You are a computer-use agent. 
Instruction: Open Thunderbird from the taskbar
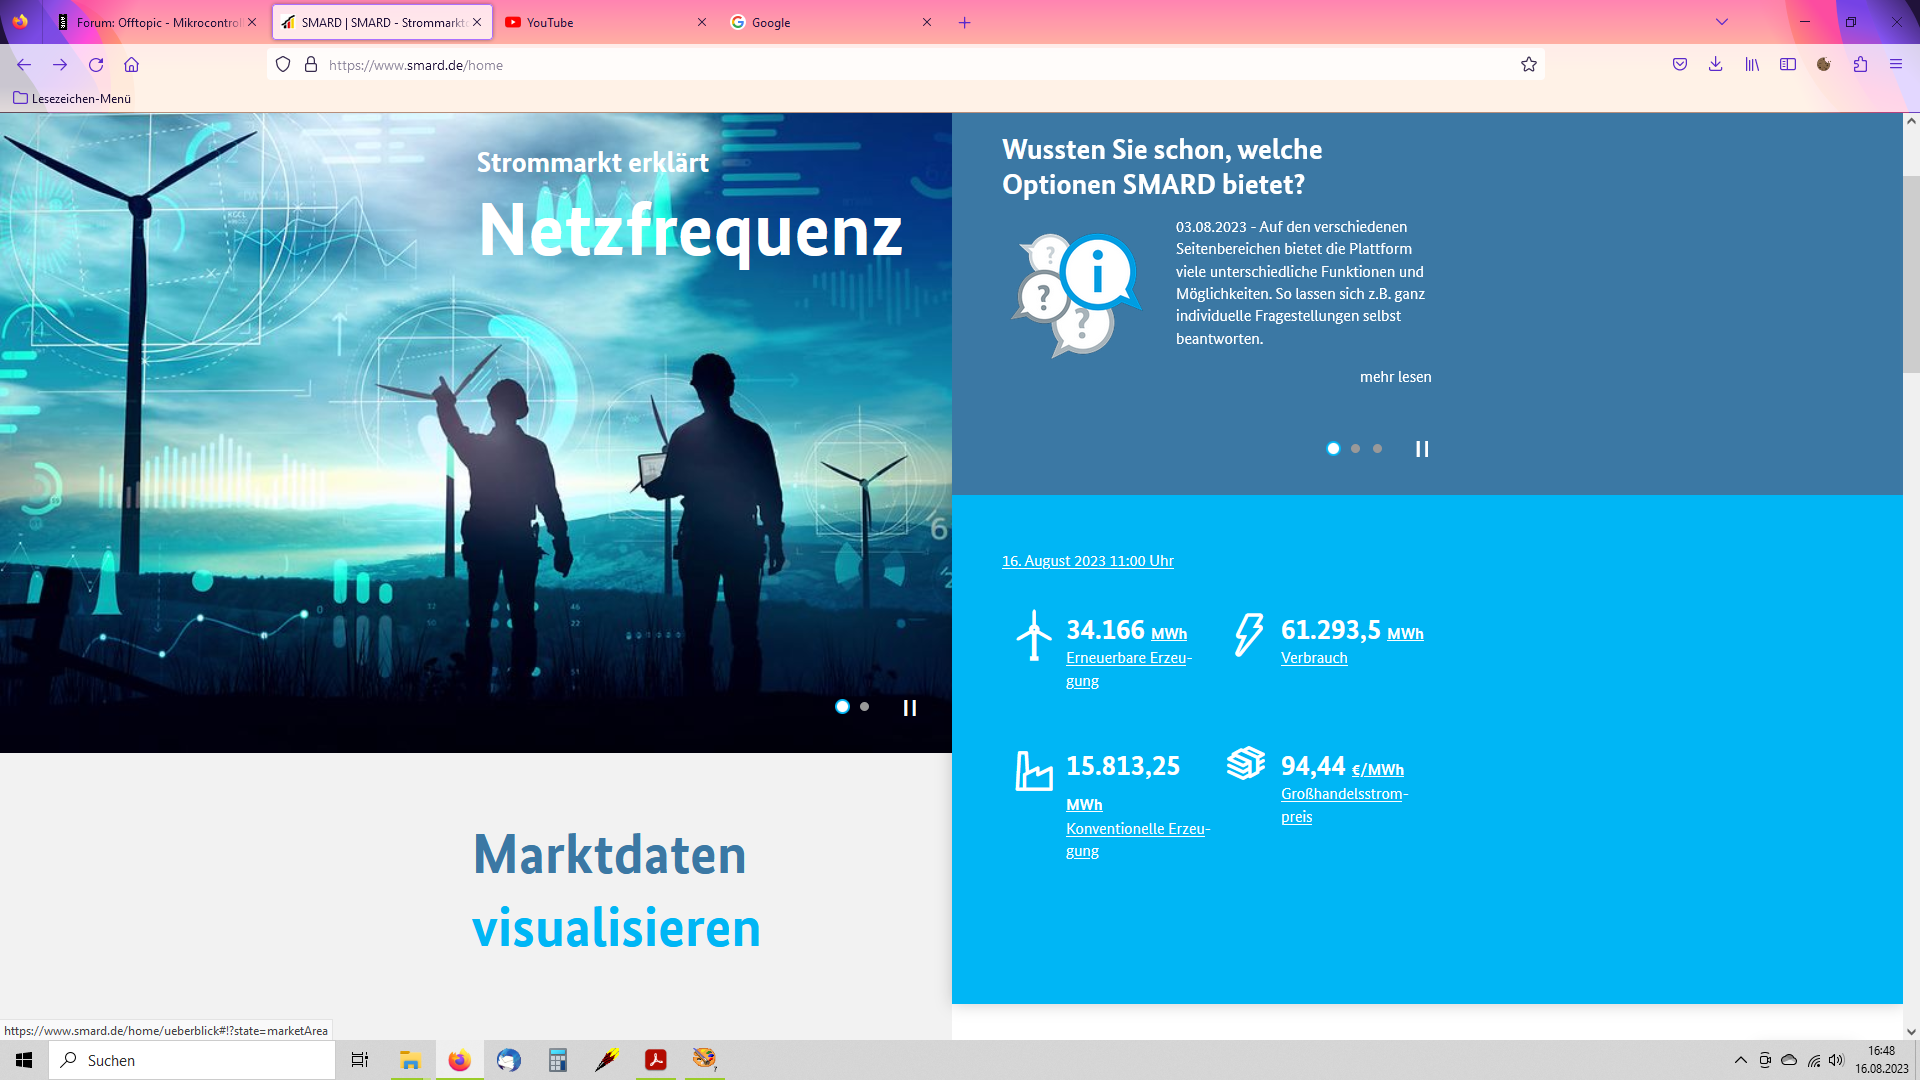click(x=509, y=1060)
